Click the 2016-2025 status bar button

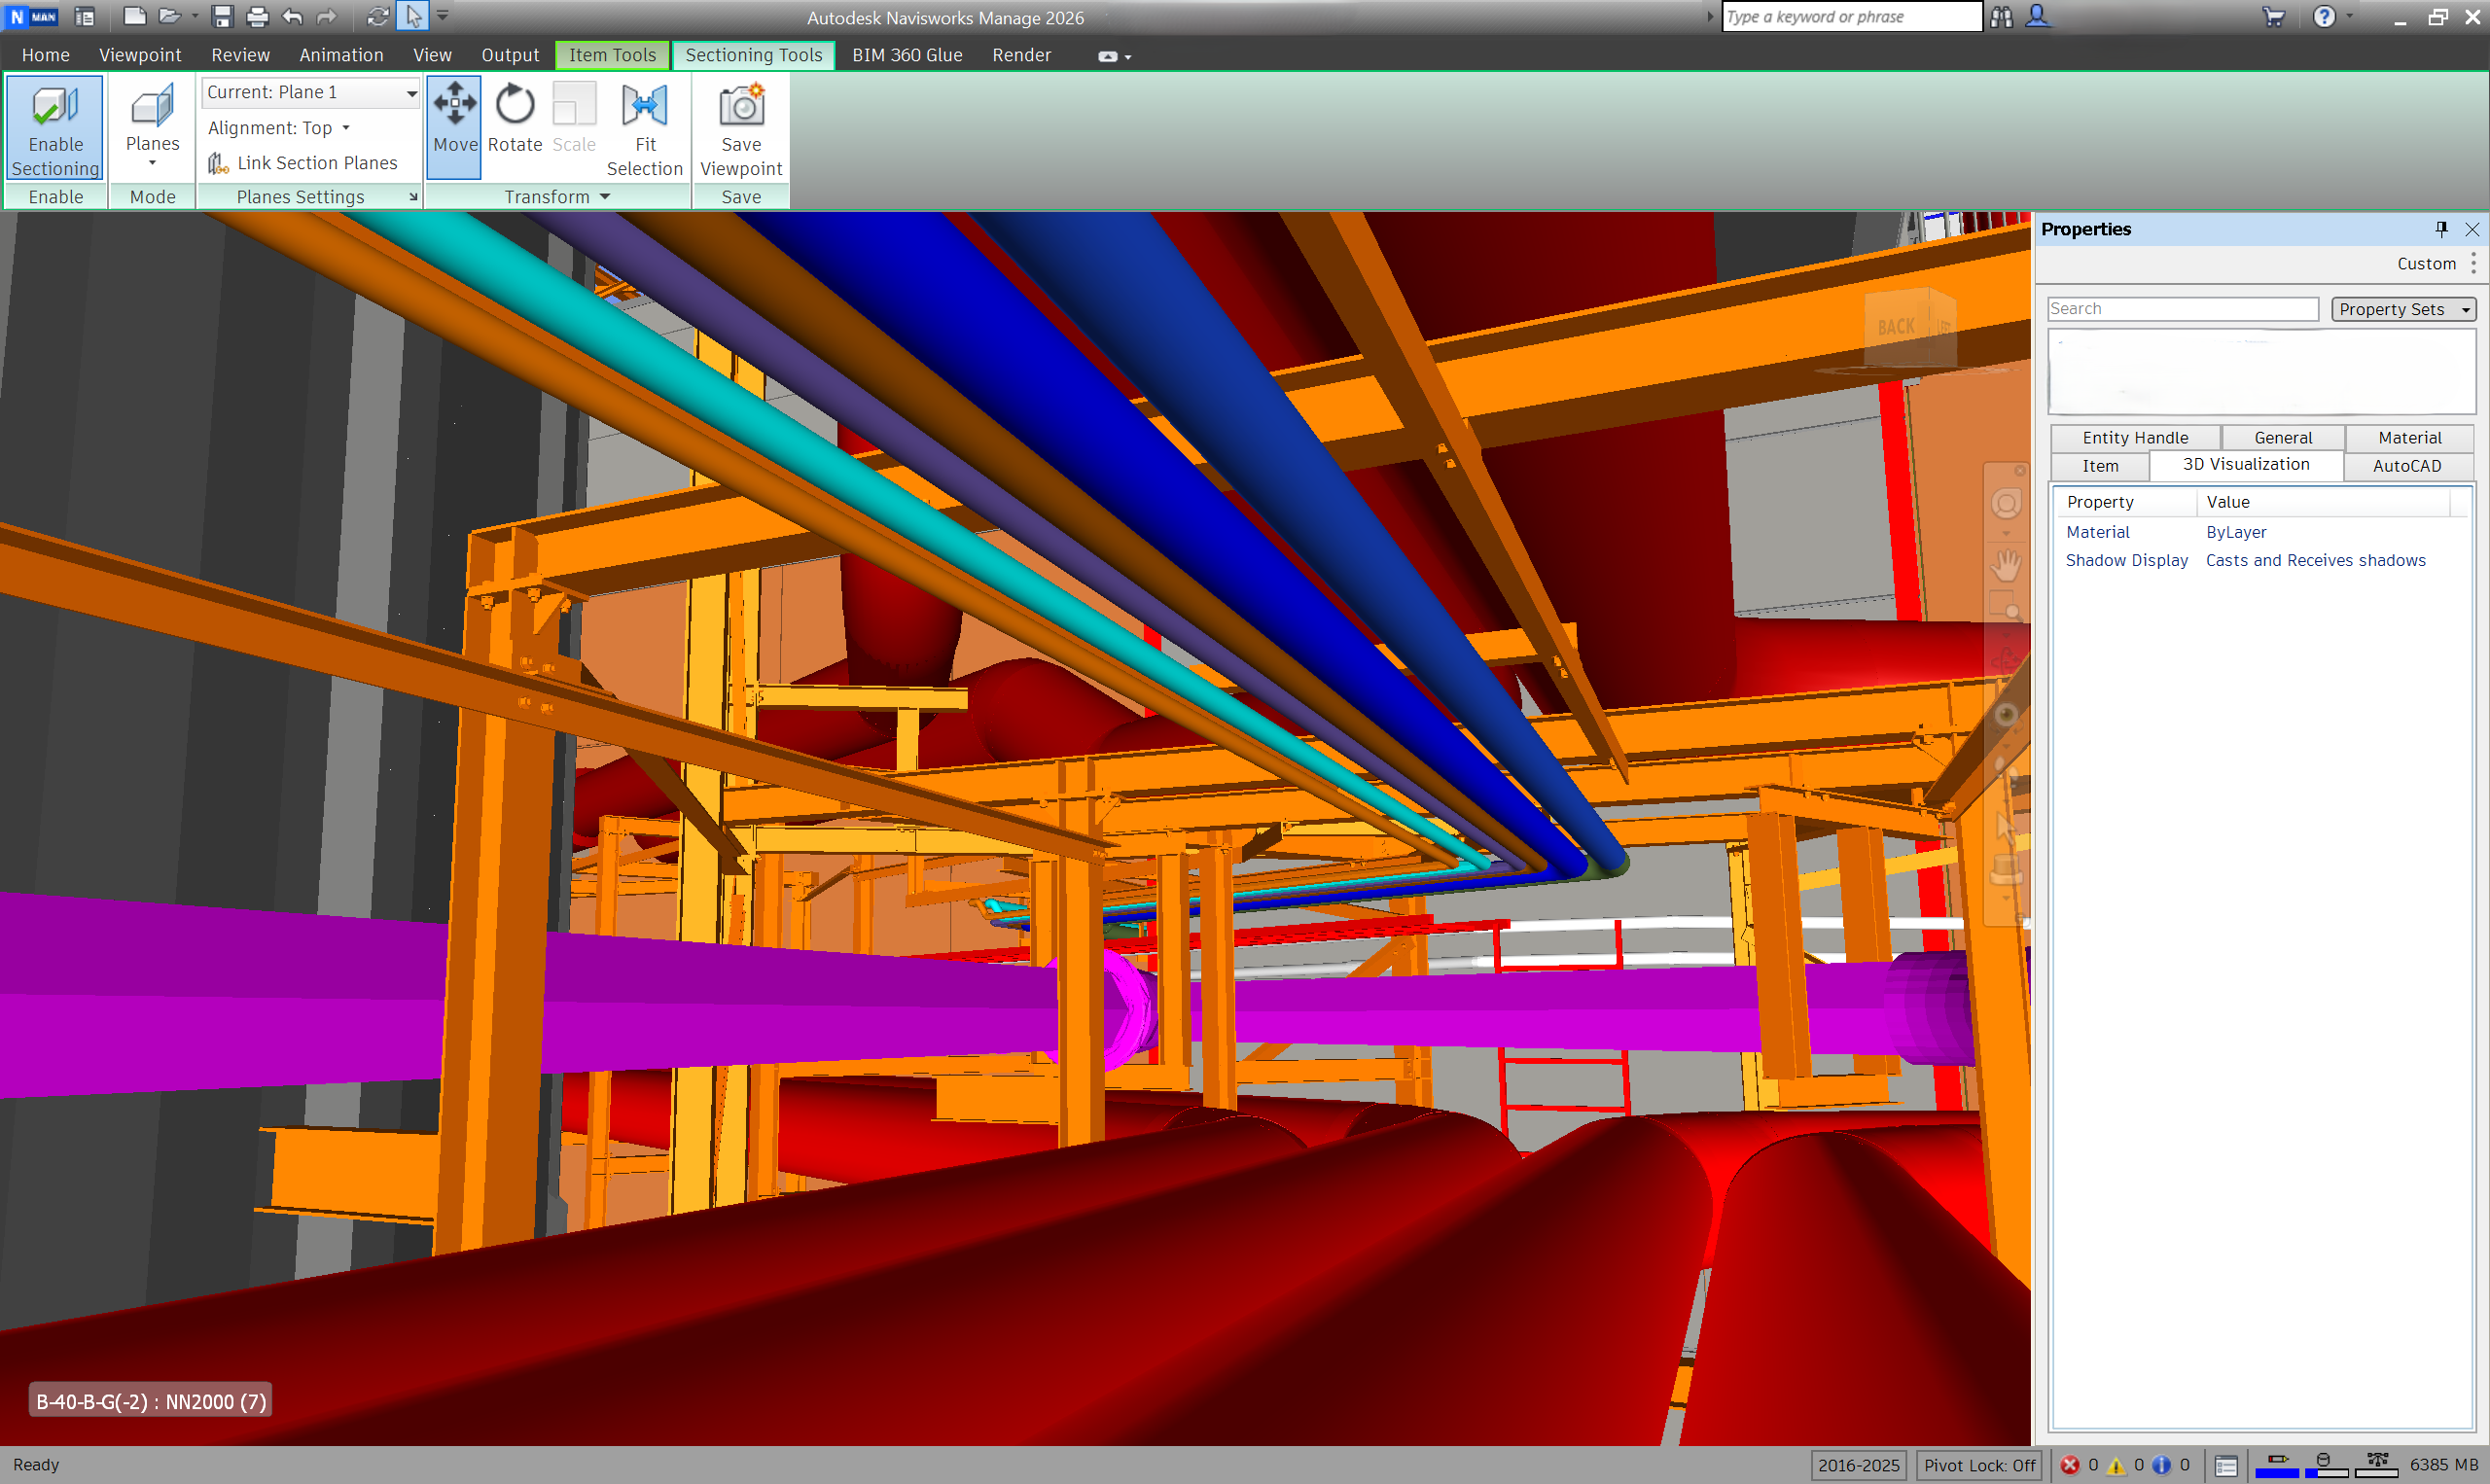[x=1857, y=1465]
